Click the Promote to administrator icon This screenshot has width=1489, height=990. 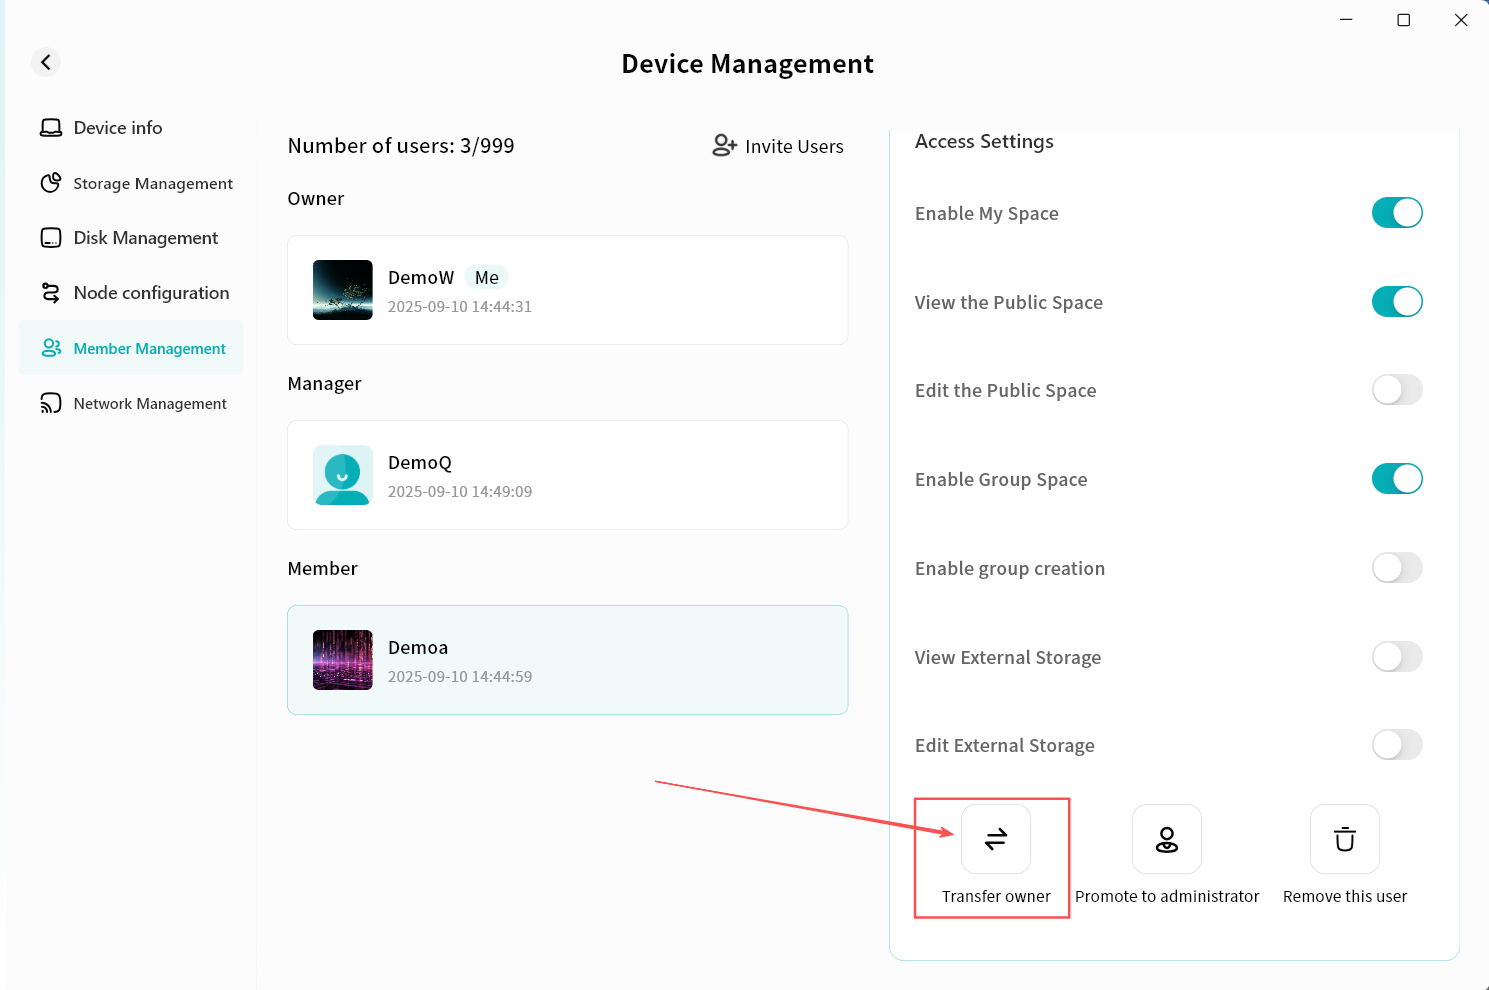[1166, 839]
